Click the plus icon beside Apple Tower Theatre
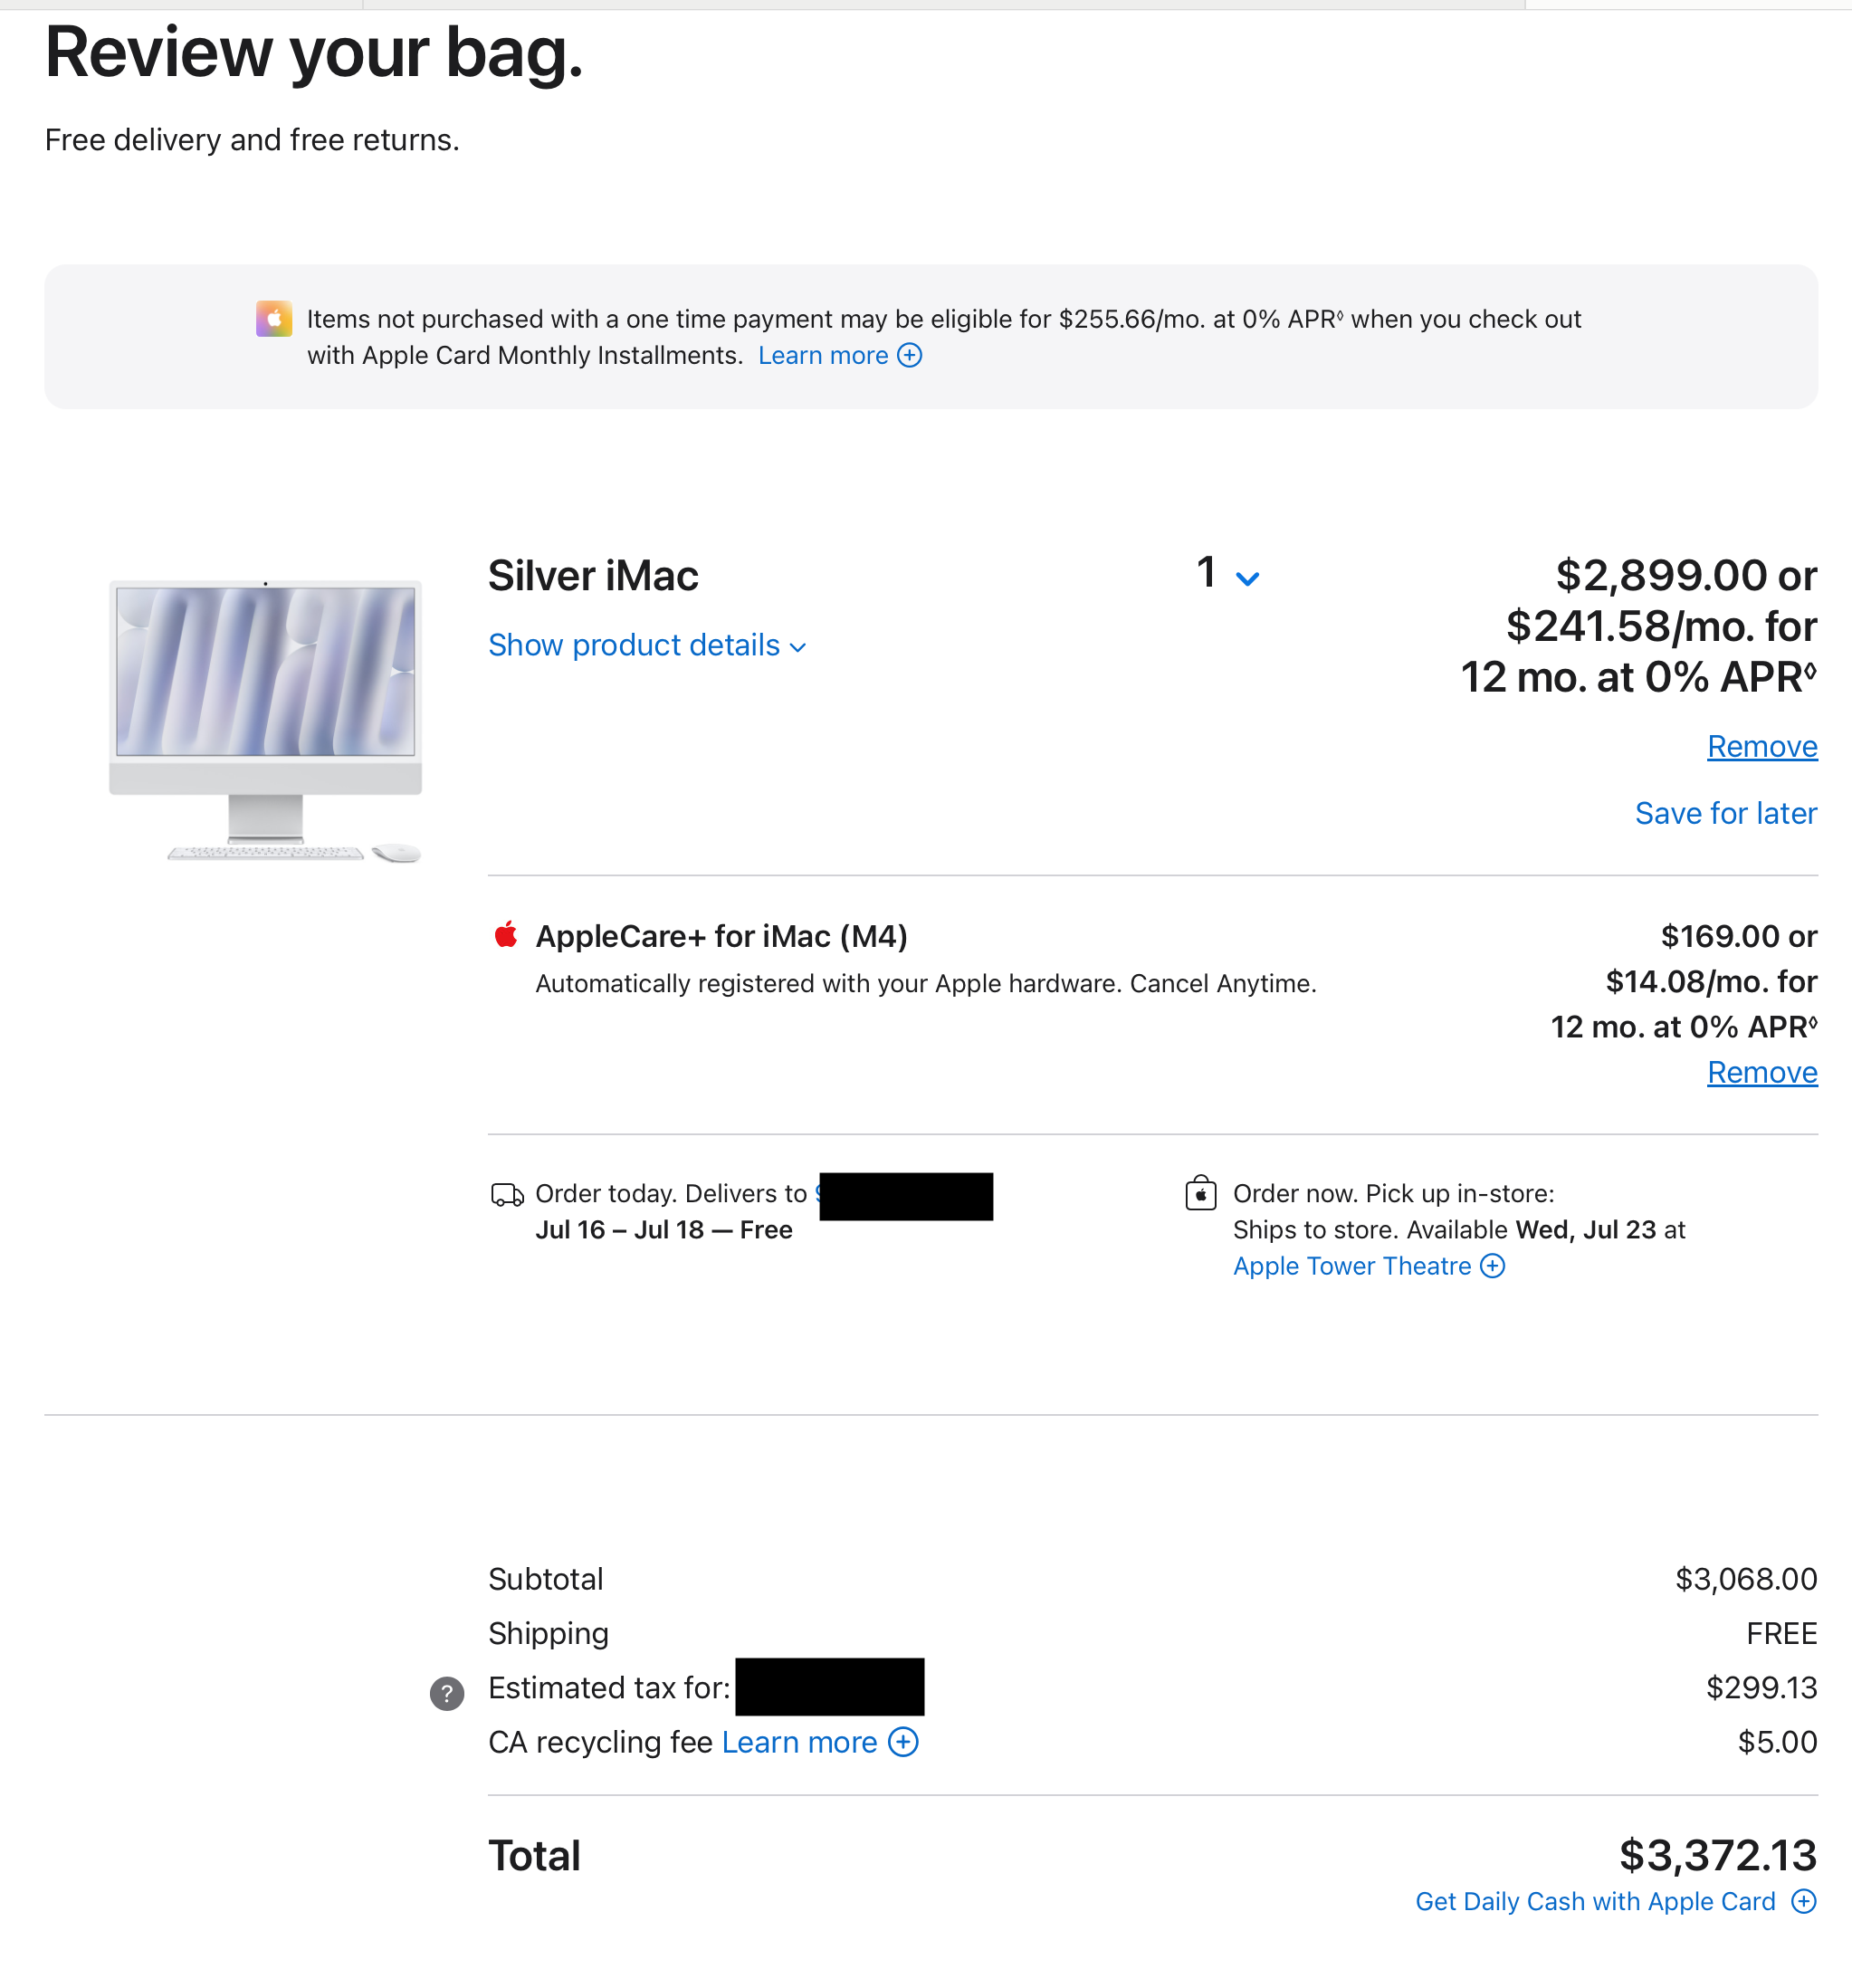Viewport: 1852px width, 1988px height. click(x=1492, y=1267)
